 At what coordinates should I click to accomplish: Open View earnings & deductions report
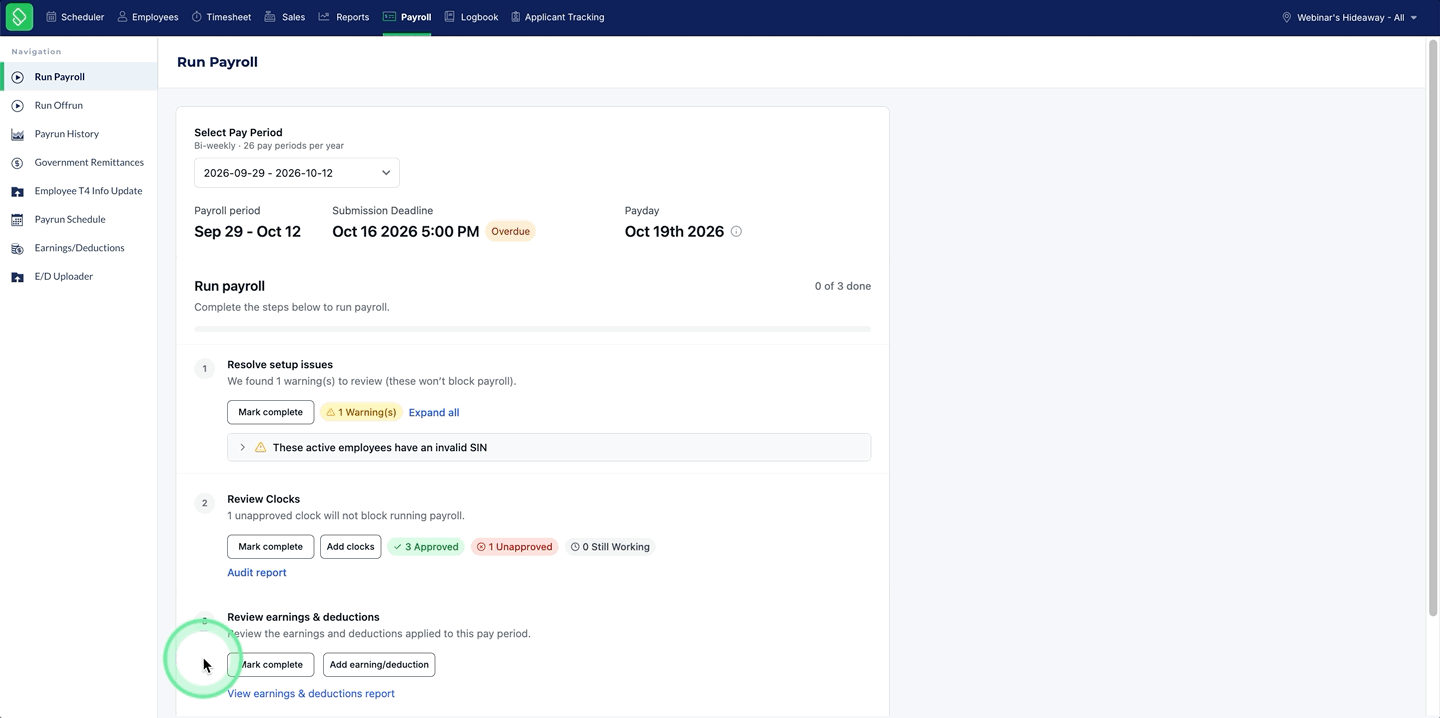(311, 693)
